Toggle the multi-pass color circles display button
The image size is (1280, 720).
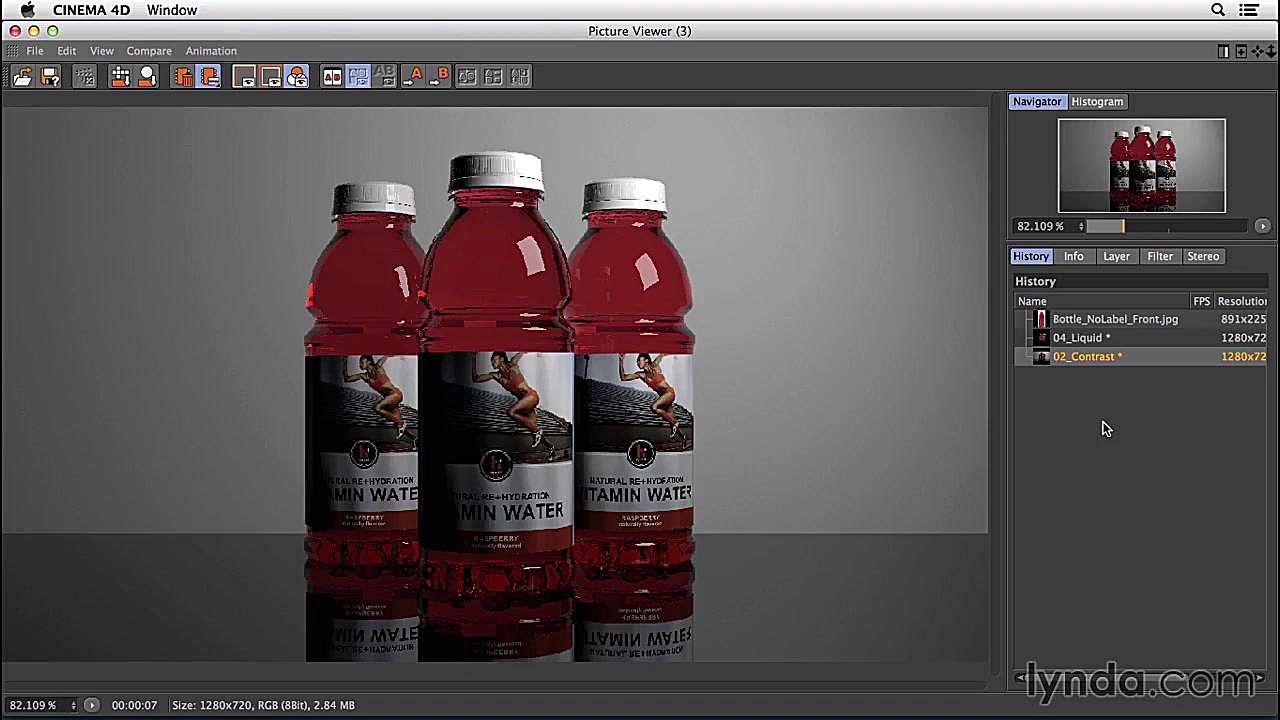click(297, 77)
